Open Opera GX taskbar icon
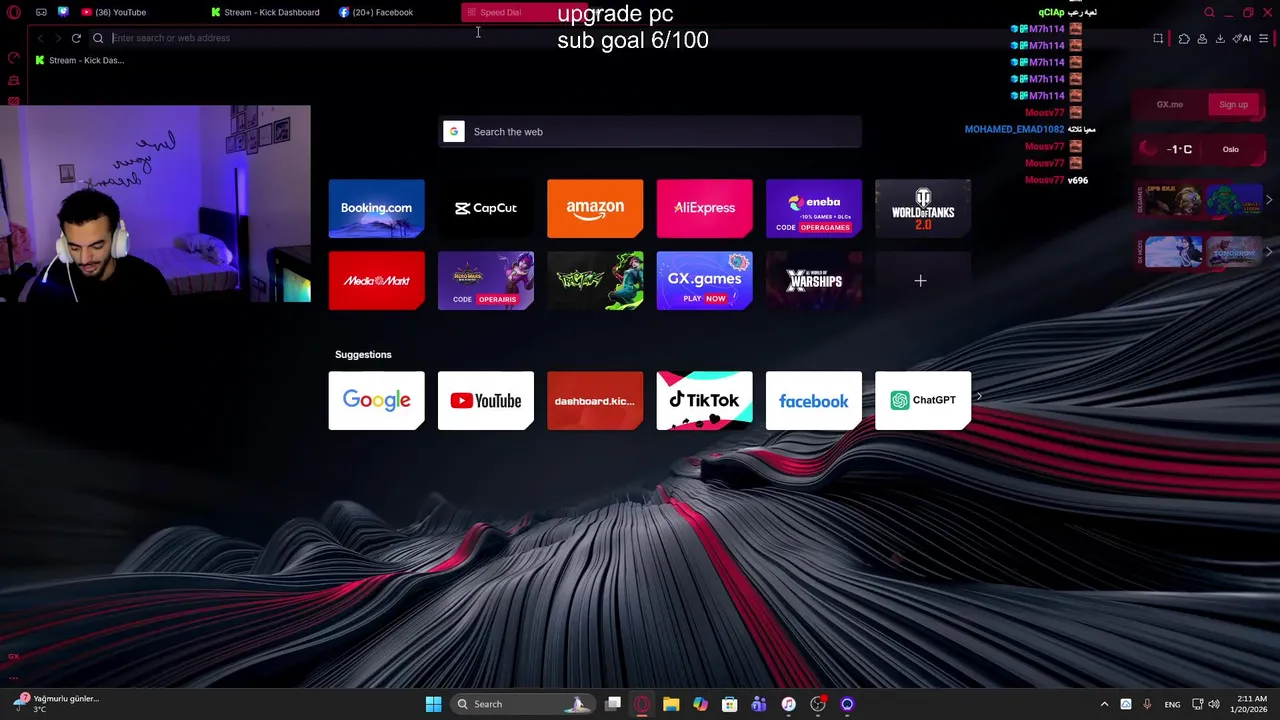The height and width of the screenshot is (720, 1280). click(642, 704)
